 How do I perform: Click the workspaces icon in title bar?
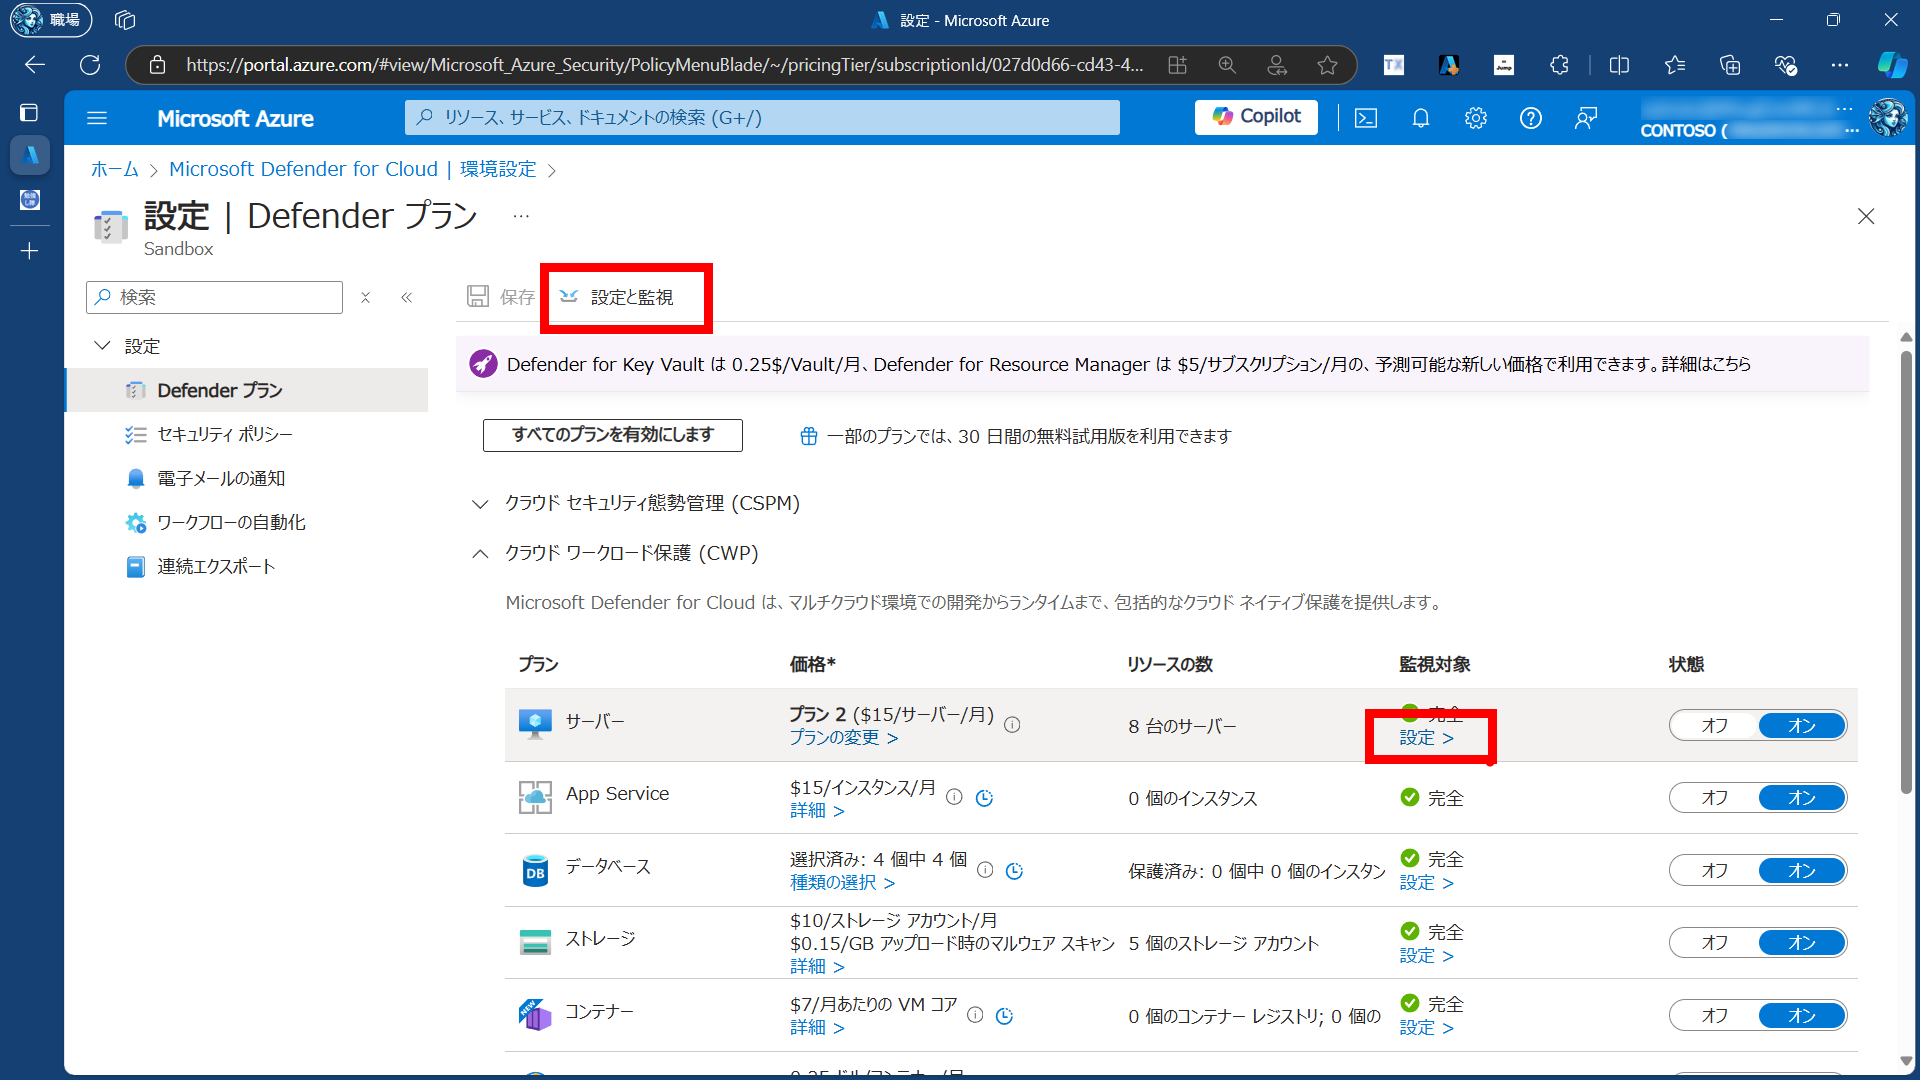[125, 20]
